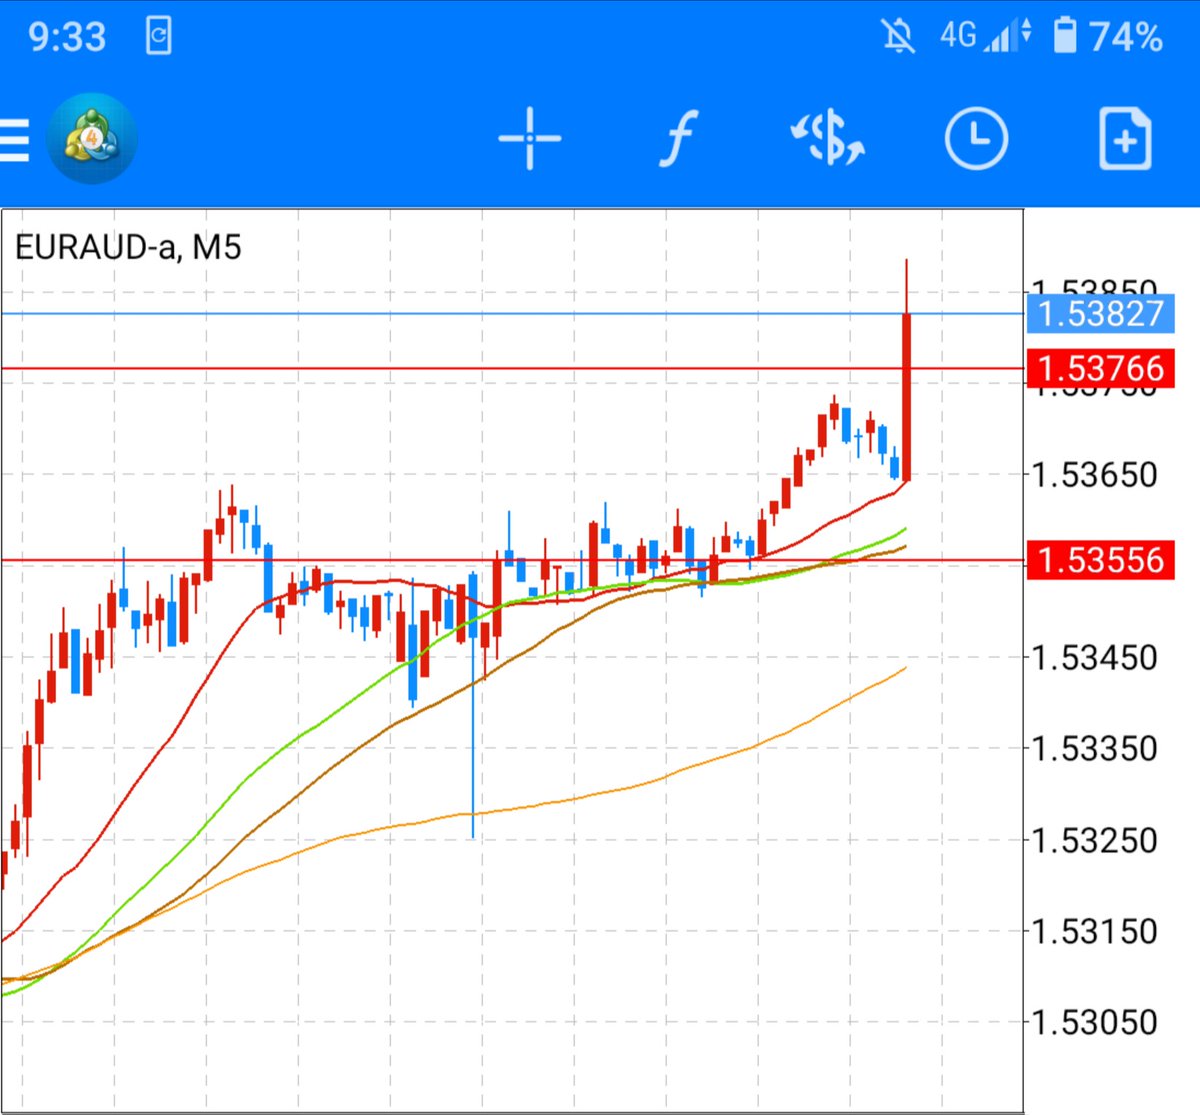Tap the EURAUD-a, M5 chart label
1200x1115 pixels.
128,246
